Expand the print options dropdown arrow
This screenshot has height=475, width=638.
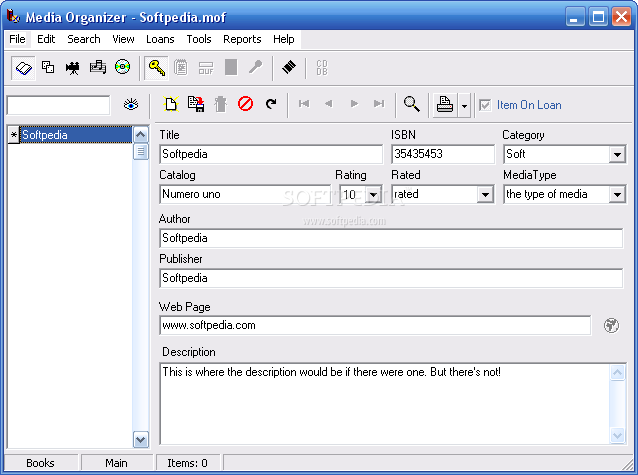(464, 105)
